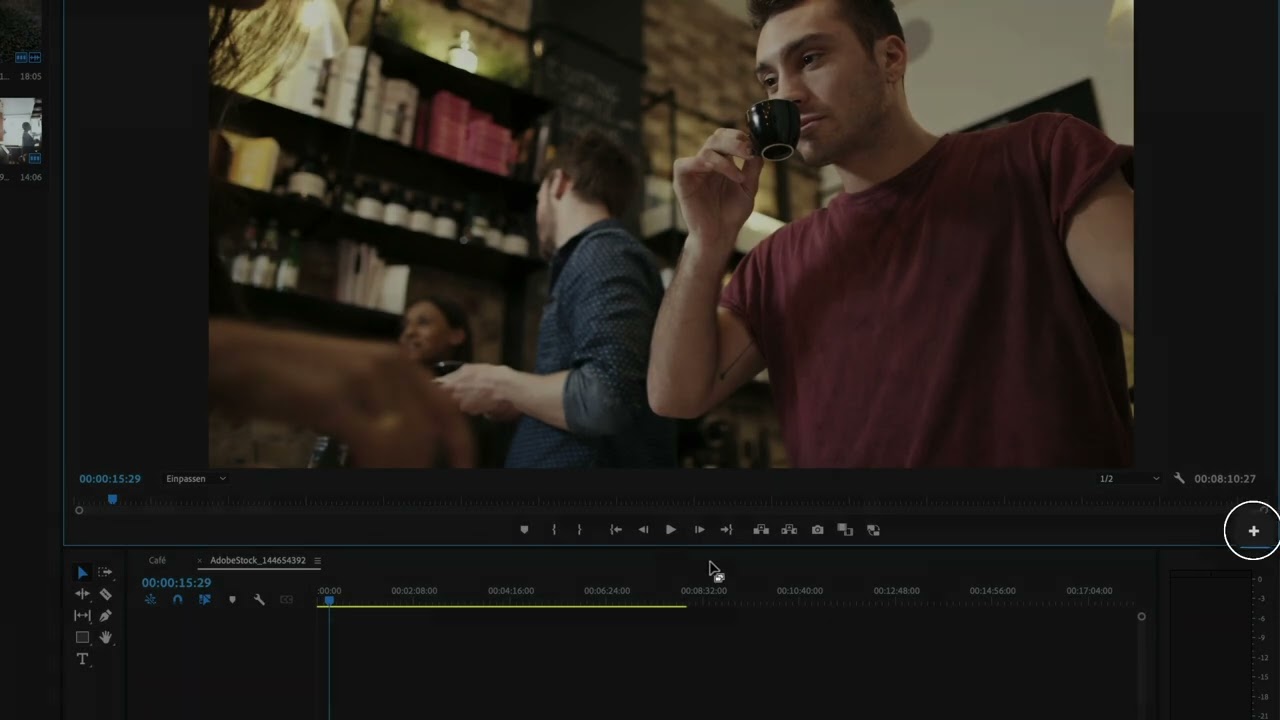Toggle sequence nesting insert mode

coord(150,600)
